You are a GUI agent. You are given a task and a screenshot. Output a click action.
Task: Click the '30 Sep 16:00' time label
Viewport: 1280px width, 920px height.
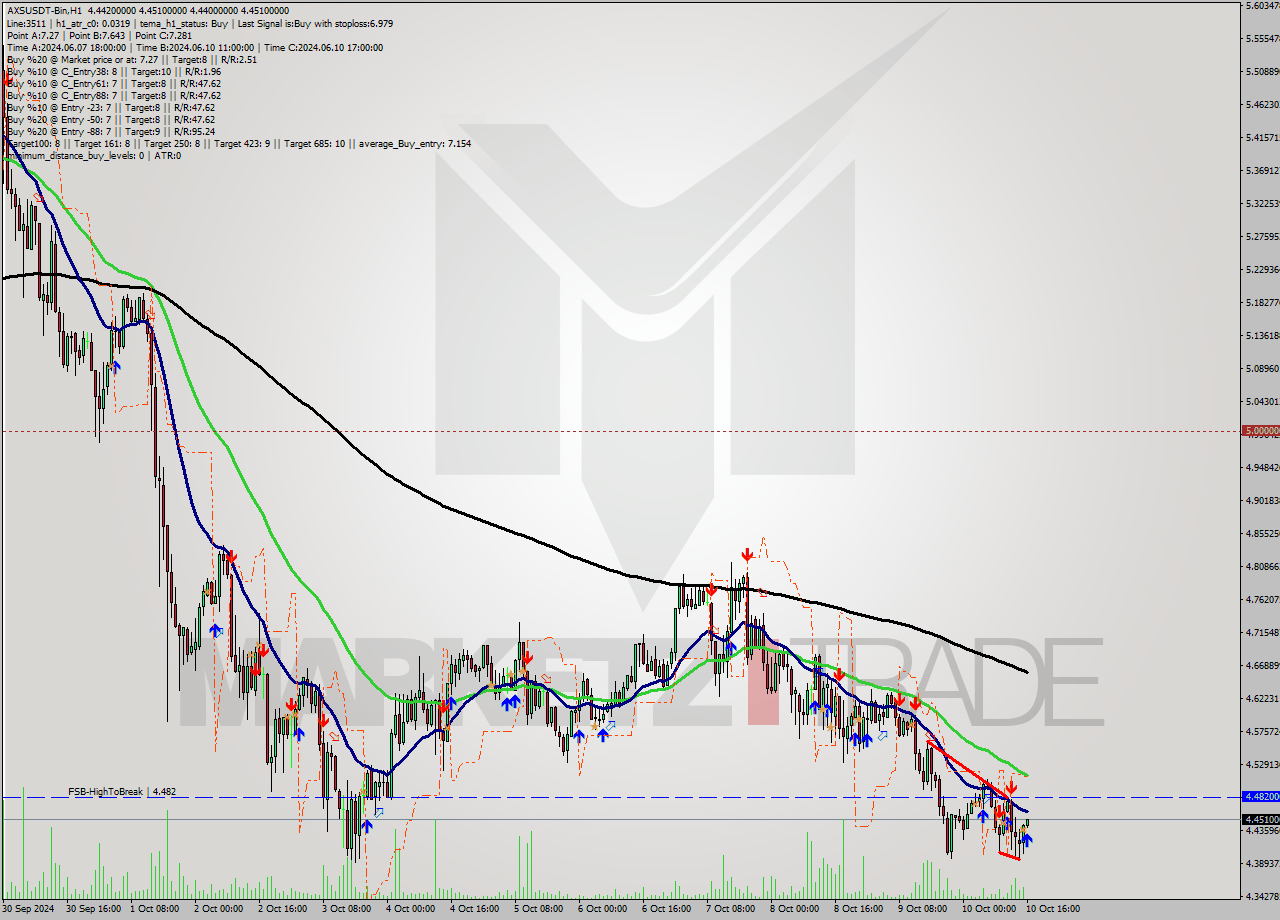pos(92,909)
